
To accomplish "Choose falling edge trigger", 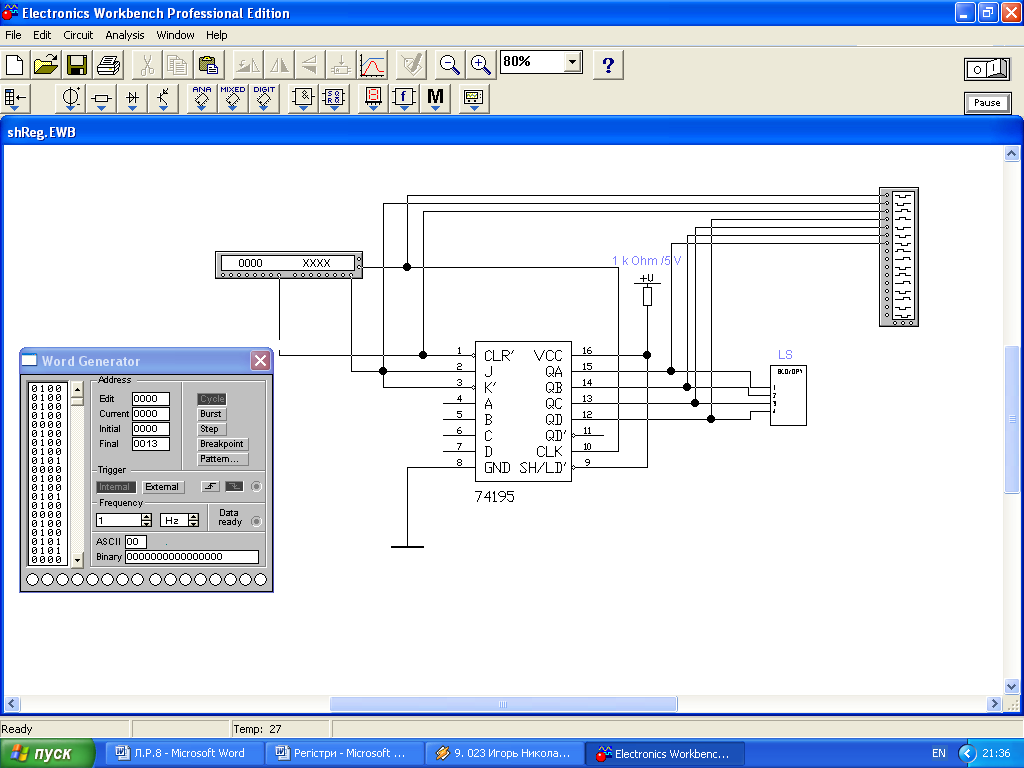I will pos(234,487).
